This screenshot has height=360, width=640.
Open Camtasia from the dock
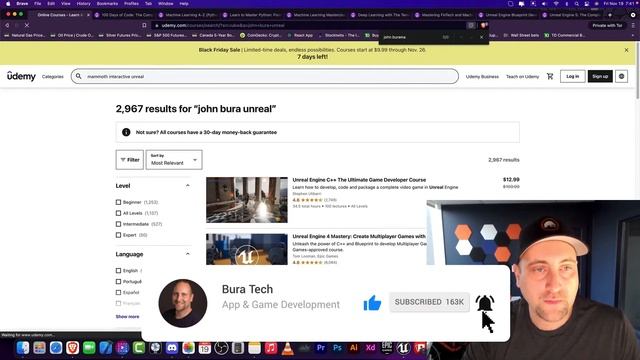tap(139, 348)
